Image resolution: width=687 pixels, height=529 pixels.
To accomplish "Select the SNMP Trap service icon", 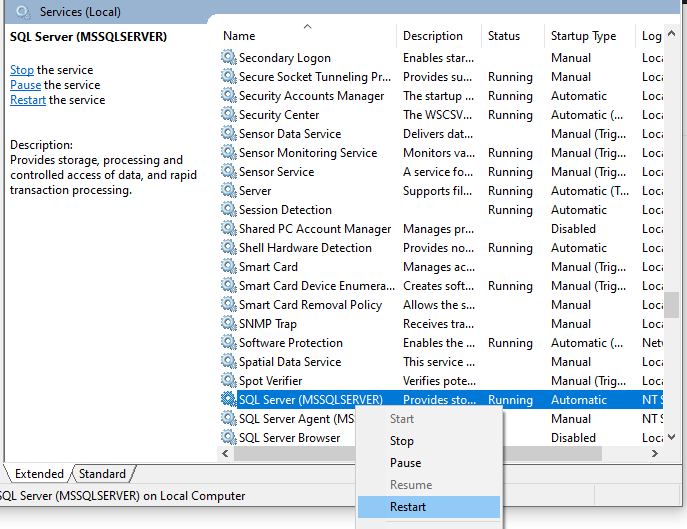I will click(228, 323).
